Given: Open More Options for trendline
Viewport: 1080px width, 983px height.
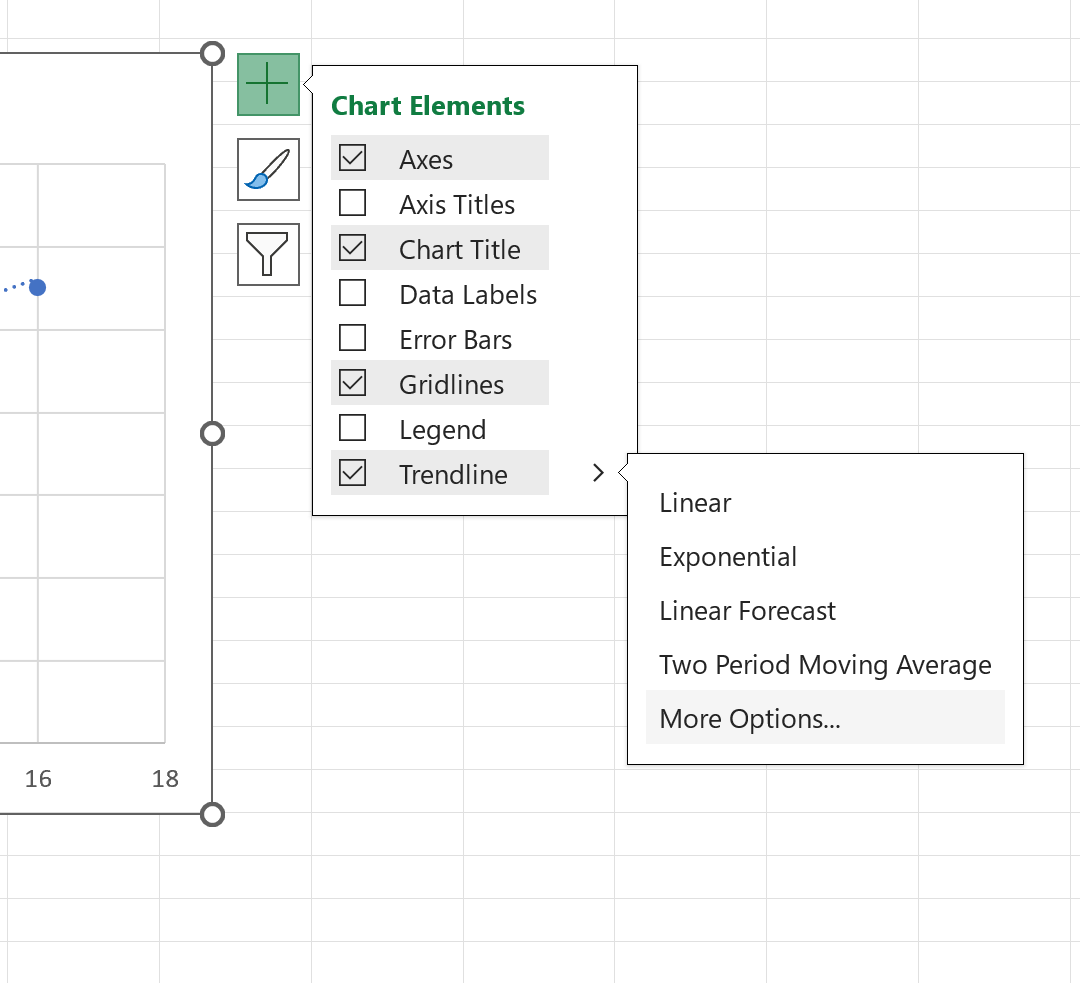Looking at the screenshot, I should click(x=825, y=718).
